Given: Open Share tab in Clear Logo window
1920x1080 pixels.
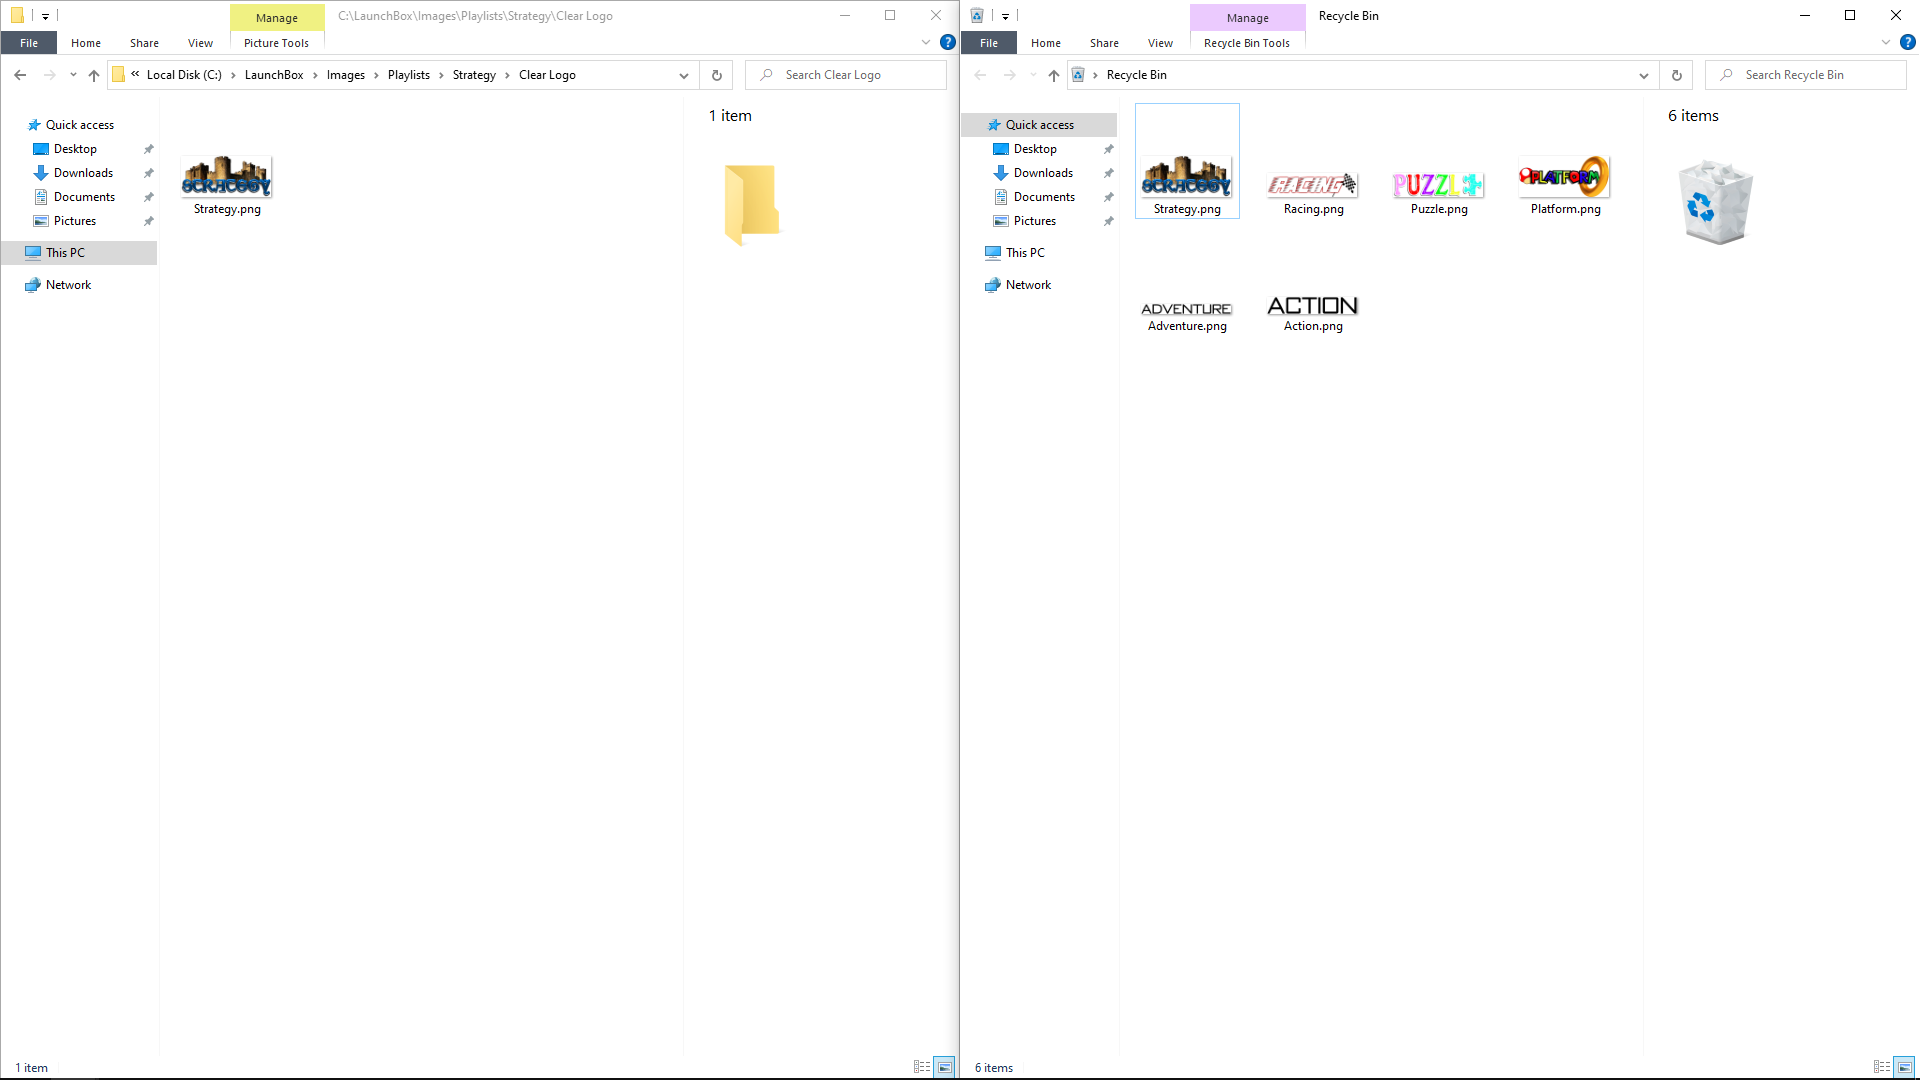Looking at the screenshot, I should click(x=144, y=43).
